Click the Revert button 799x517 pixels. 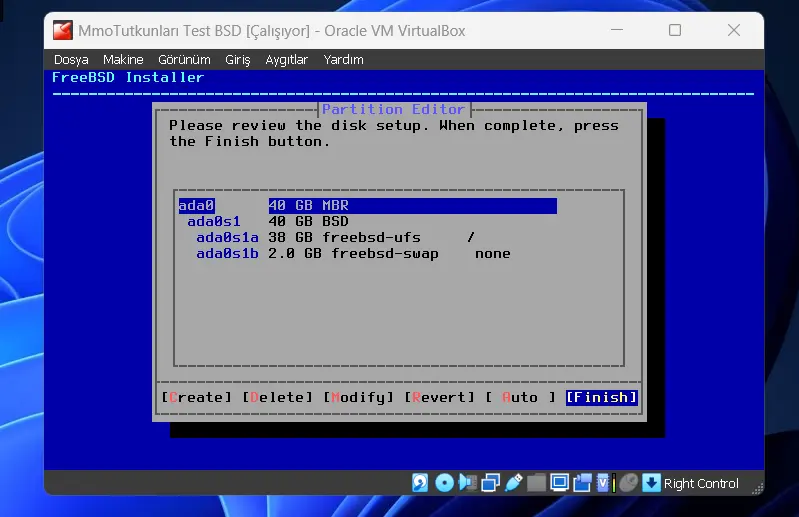coord(440,397)
